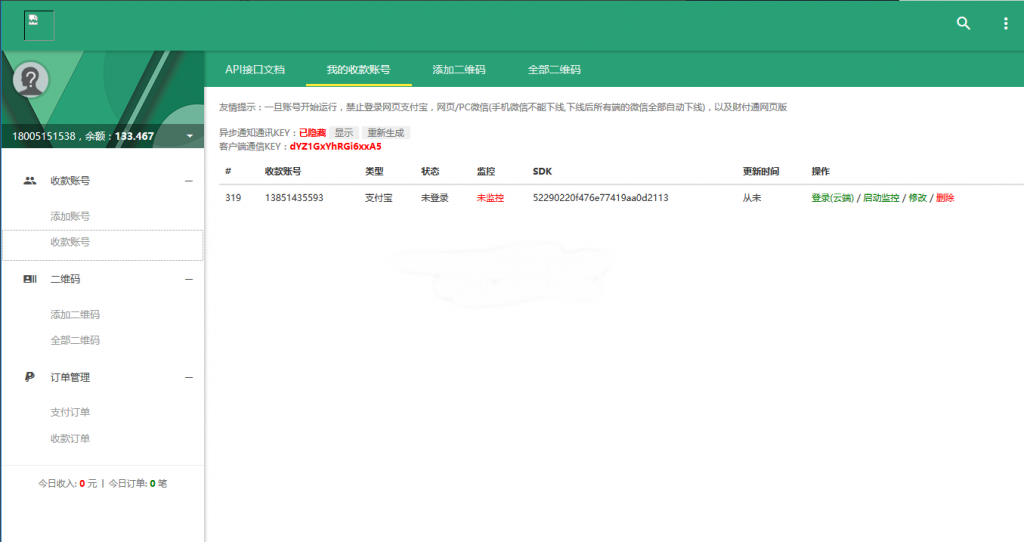
Task: Click the site logo in top-left corner
Action: coord(39,25)
